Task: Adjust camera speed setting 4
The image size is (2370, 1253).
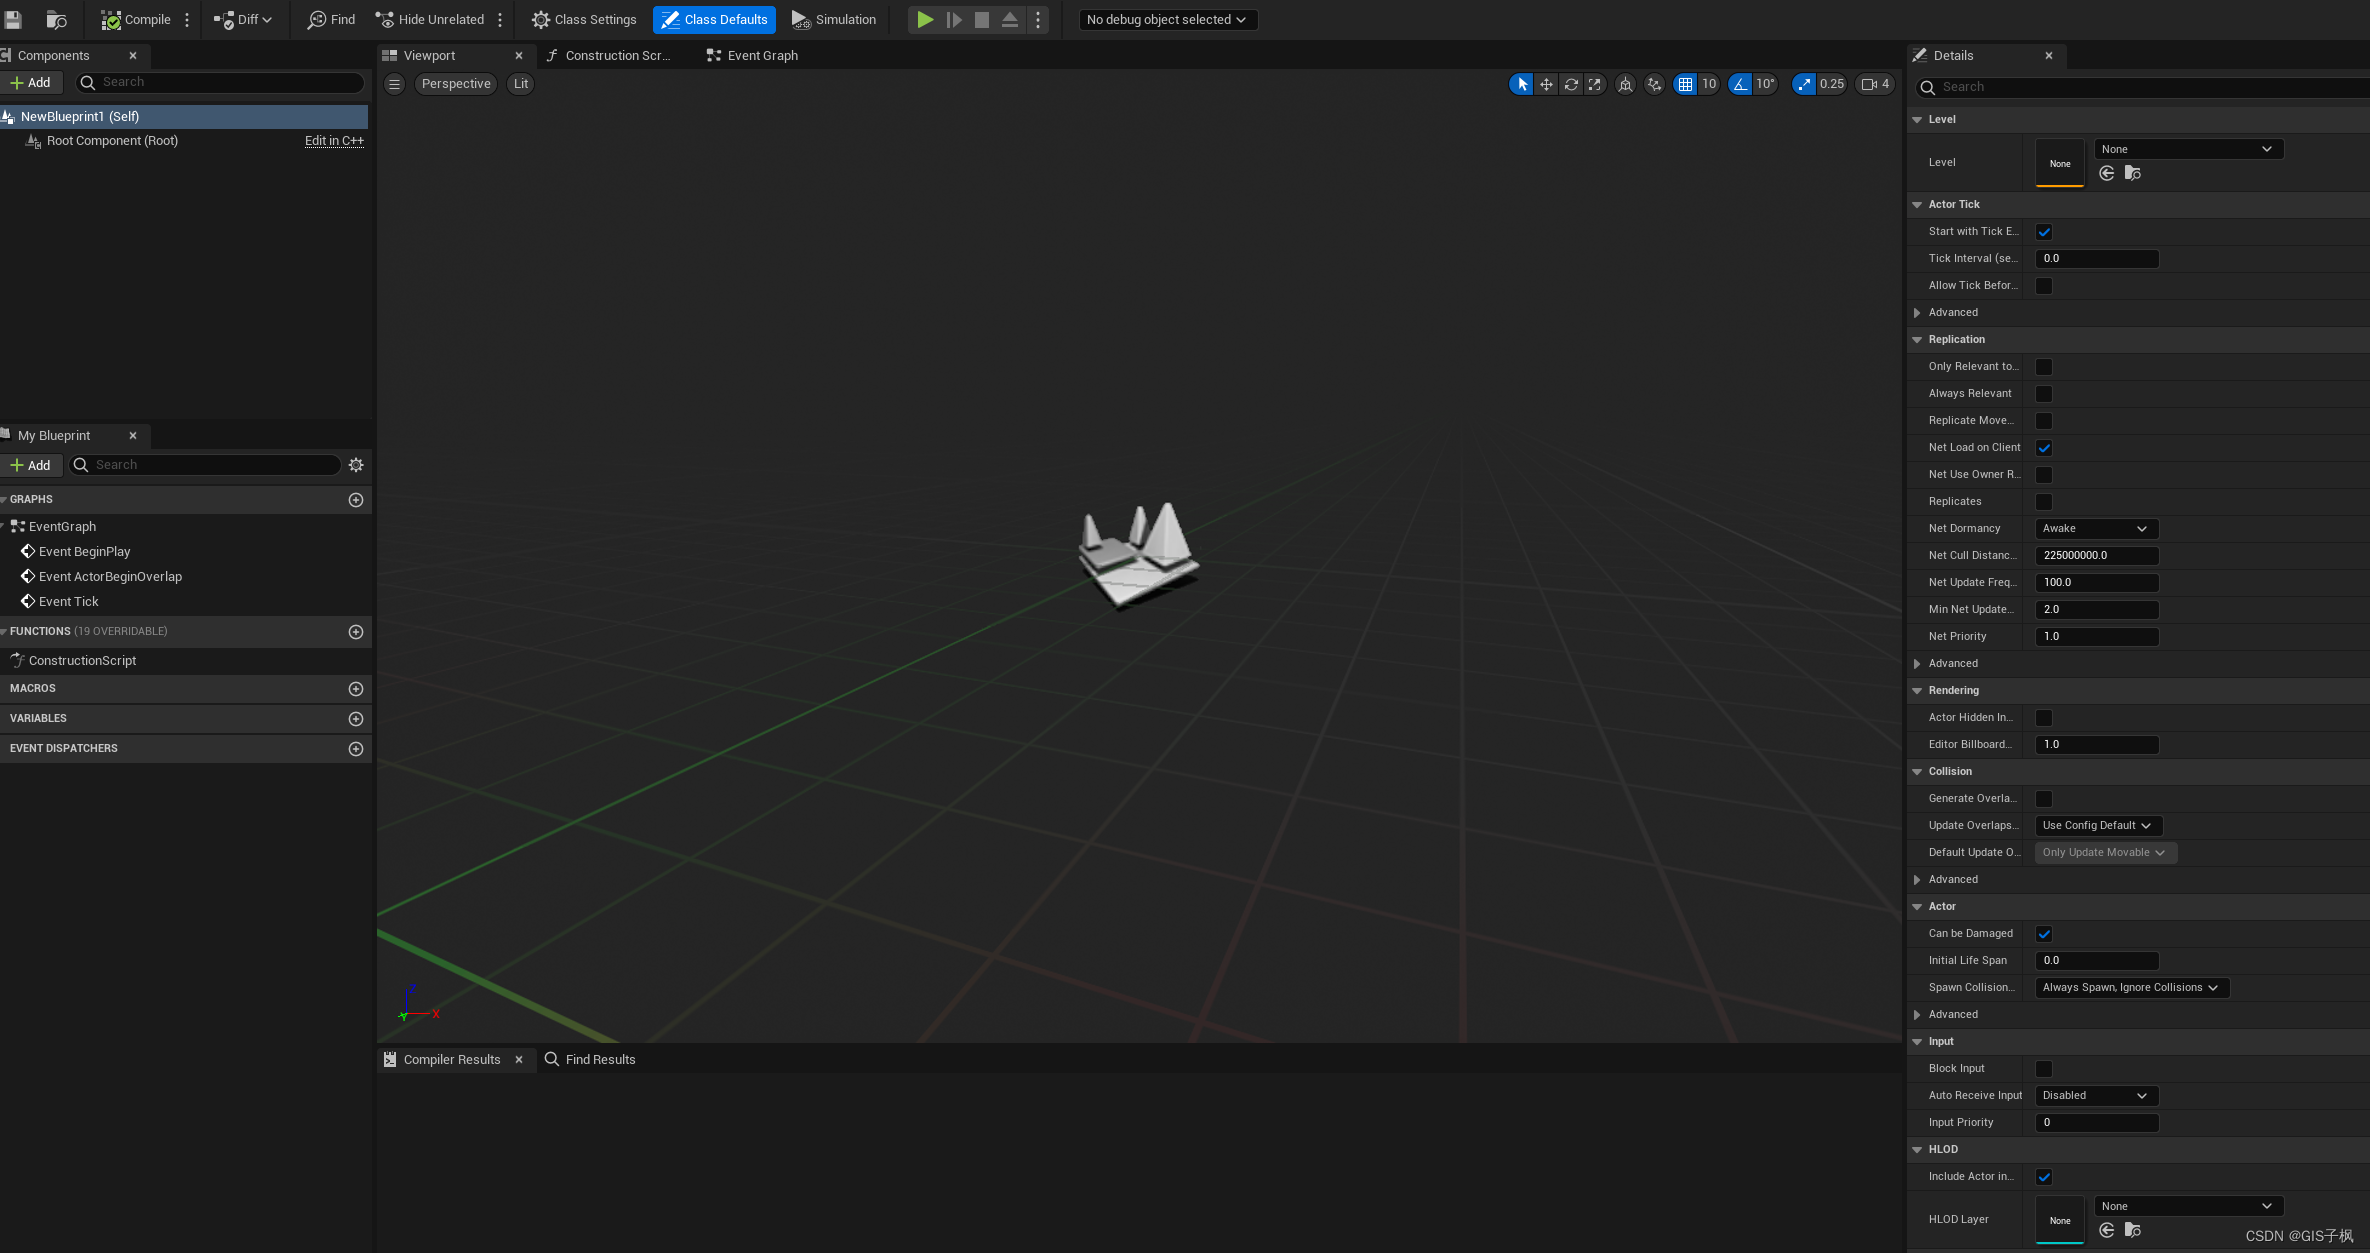Action: 1875,84
